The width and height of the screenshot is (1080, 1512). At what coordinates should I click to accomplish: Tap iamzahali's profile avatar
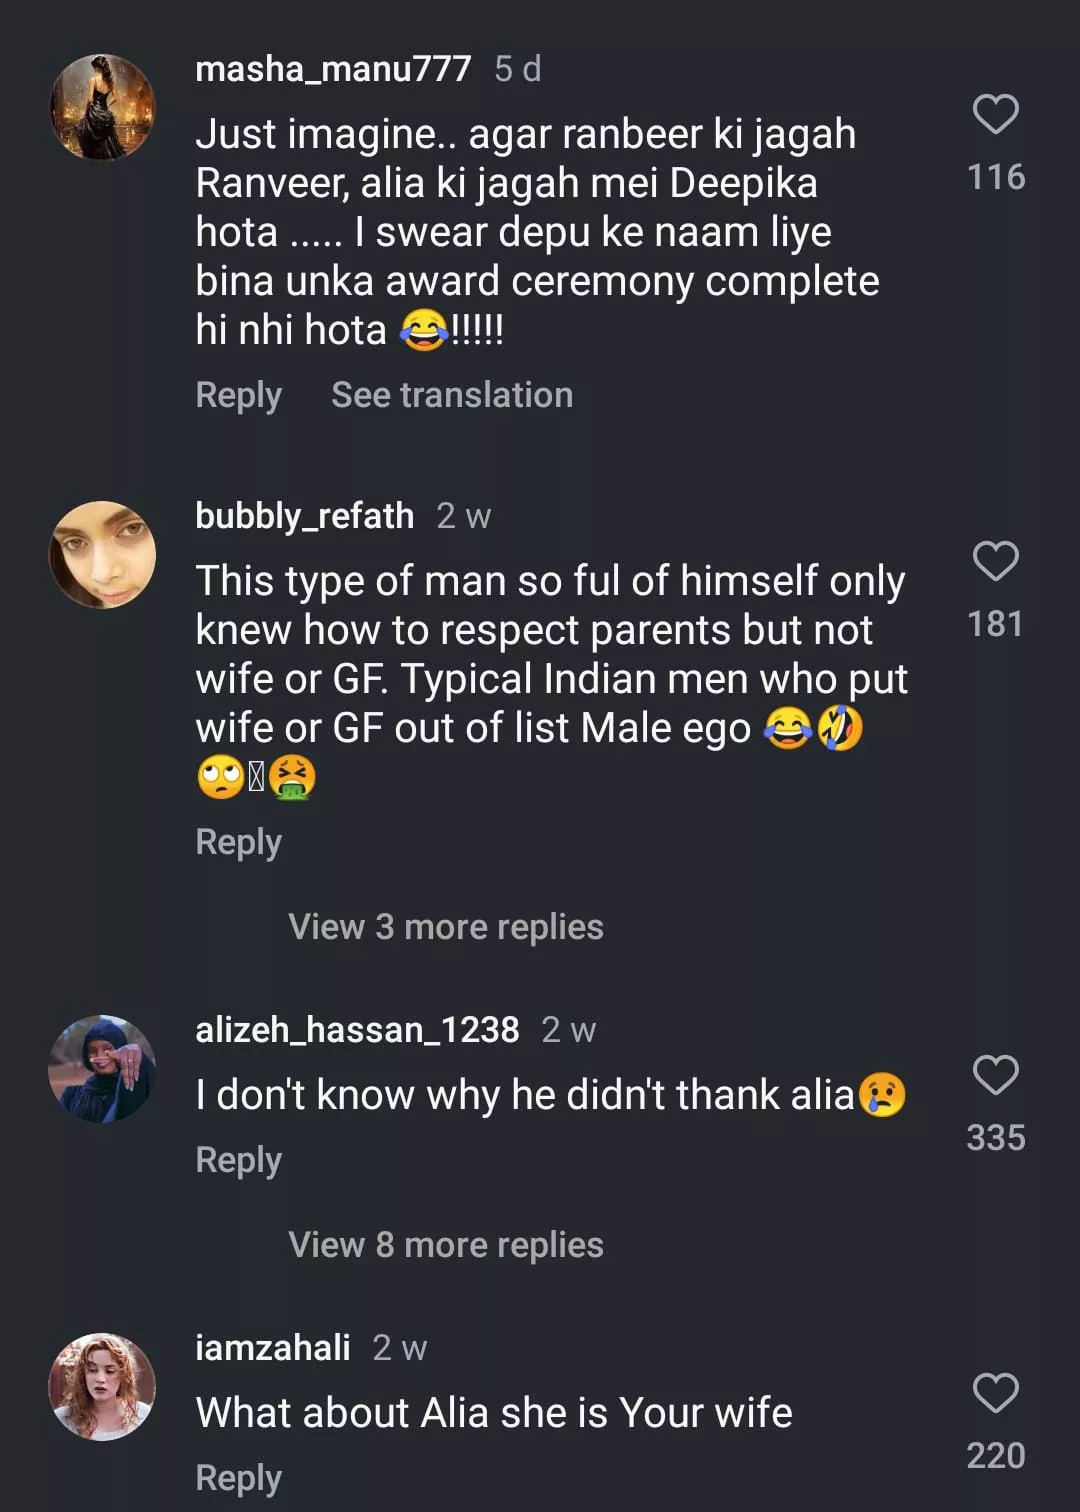[103, 1387]
